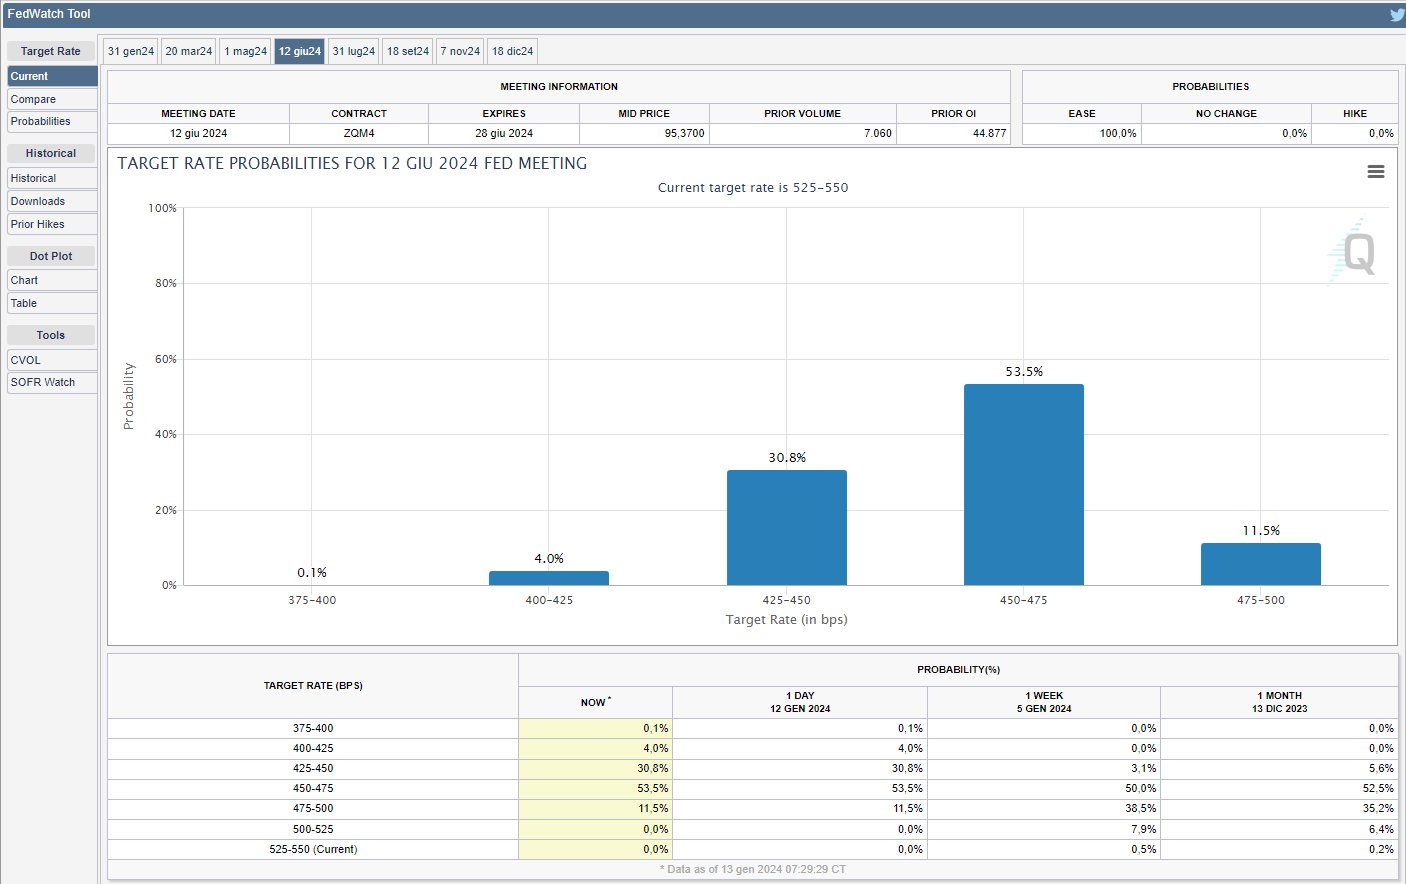Click the FedWatch Tool title

coord(49,14)
